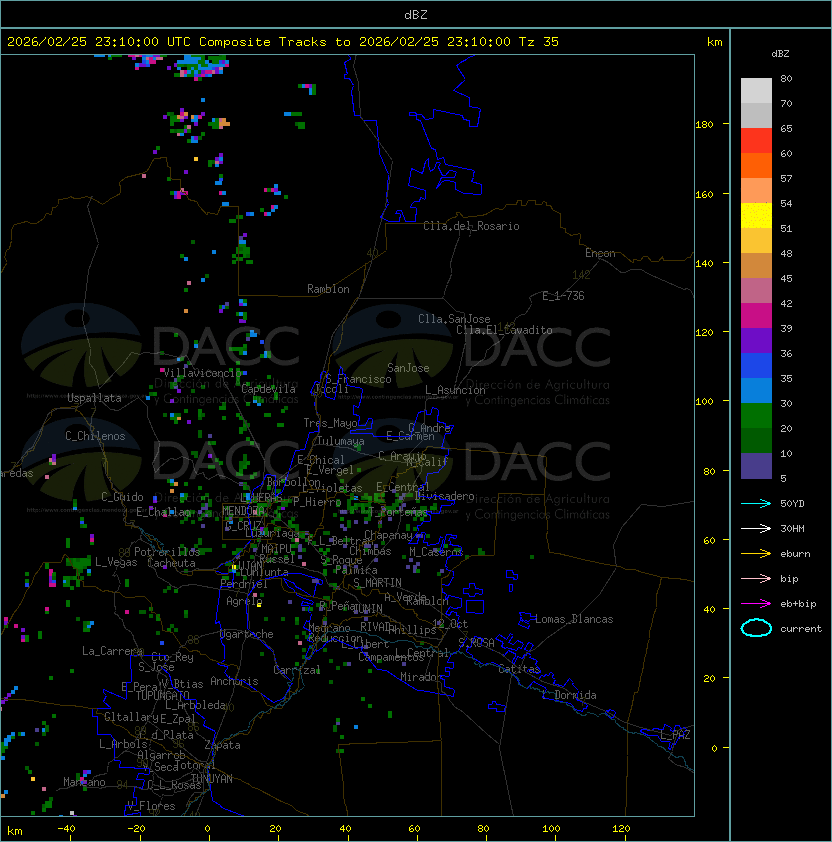The image size is (832, 842).
Task: Click the pink bip arrow in legend
Action: 756,578
